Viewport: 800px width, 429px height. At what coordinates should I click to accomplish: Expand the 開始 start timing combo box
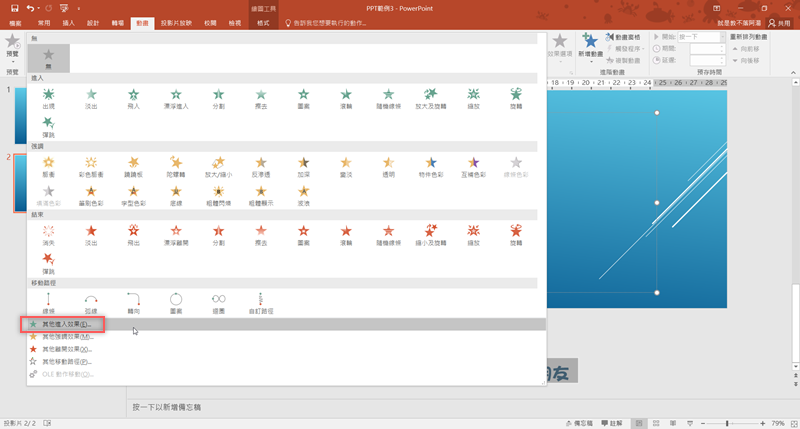pos(720,37)
